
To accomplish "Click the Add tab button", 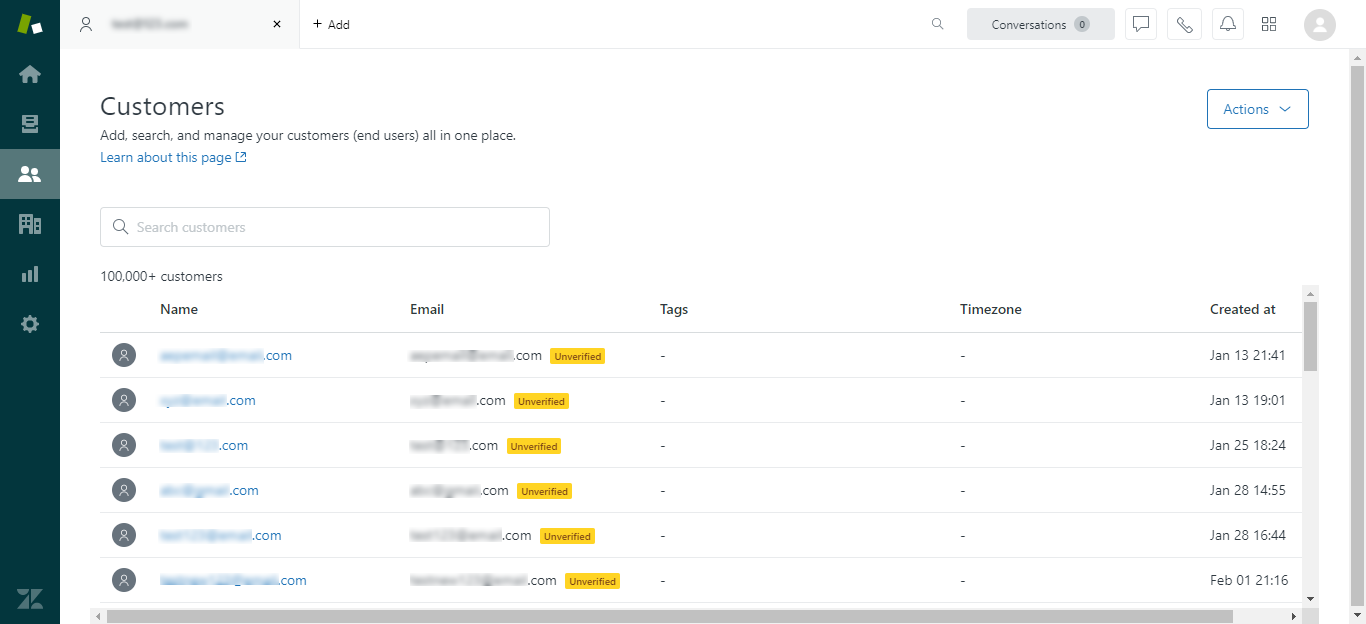I will click(x=331, y=25).
